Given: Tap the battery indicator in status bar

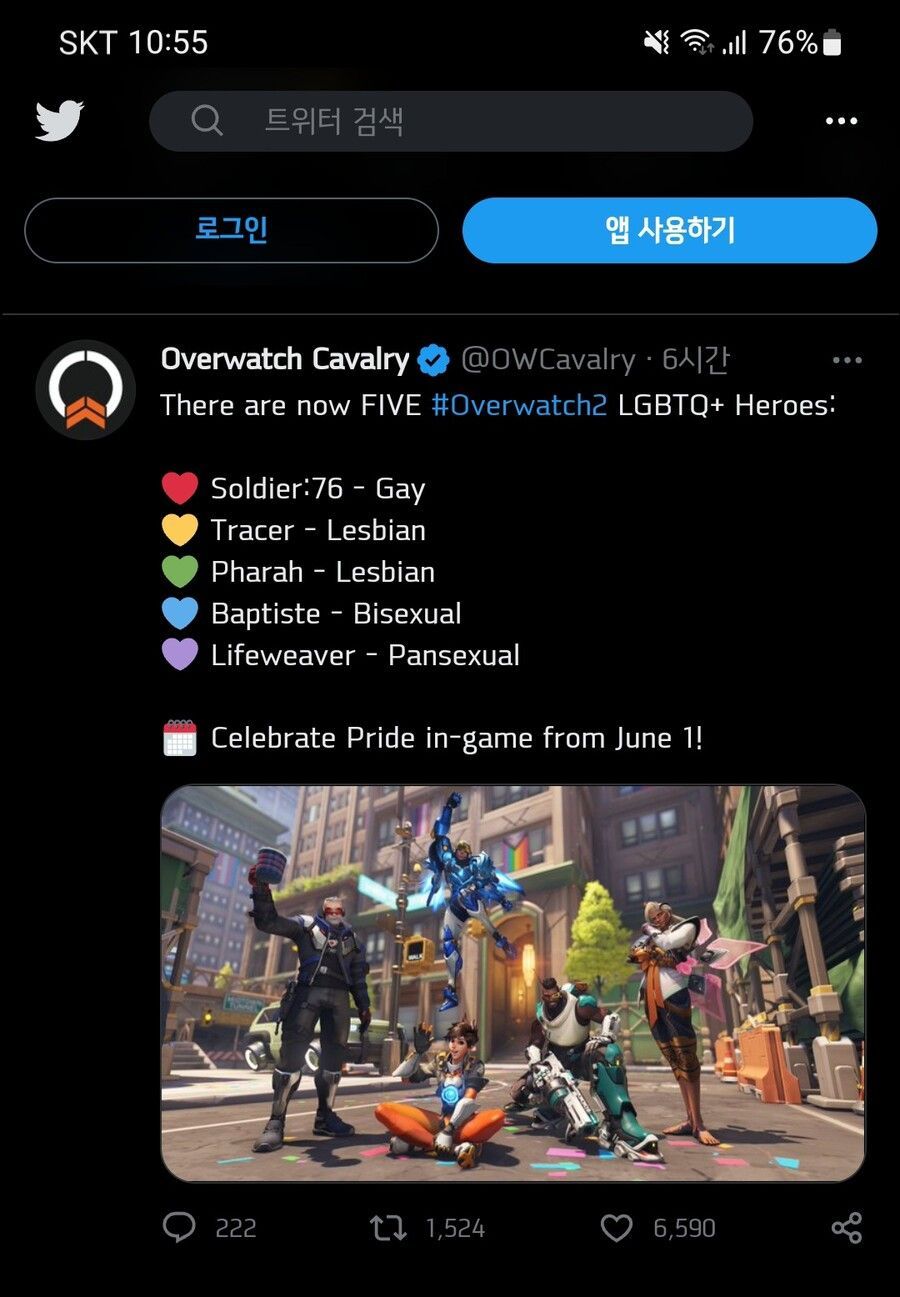Looking at the screenshot, I should pos(832,42).
